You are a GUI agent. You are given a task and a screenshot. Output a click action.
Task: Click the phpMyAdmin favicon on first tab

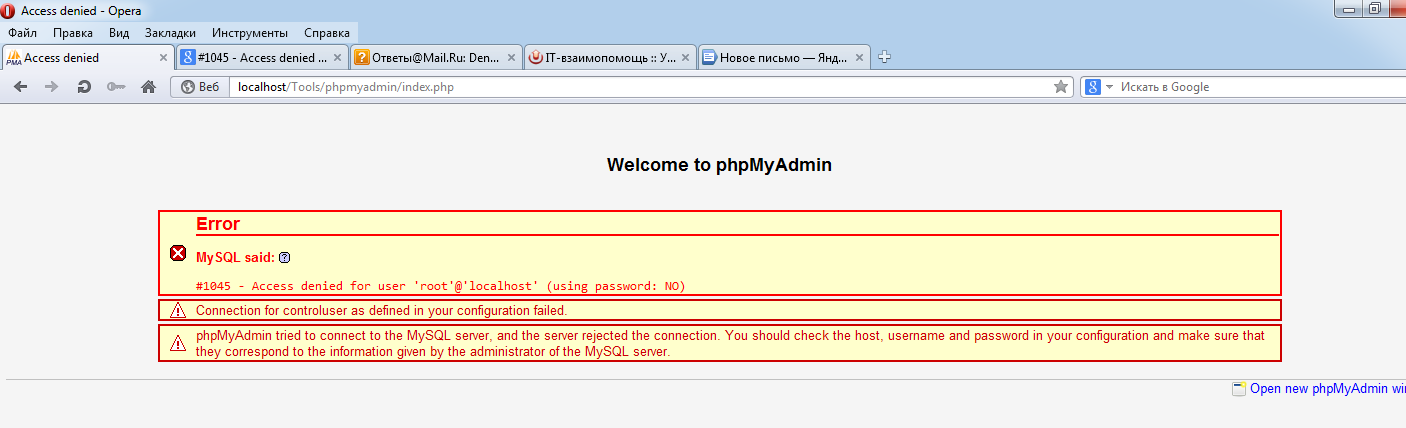(x=14, y=58)
